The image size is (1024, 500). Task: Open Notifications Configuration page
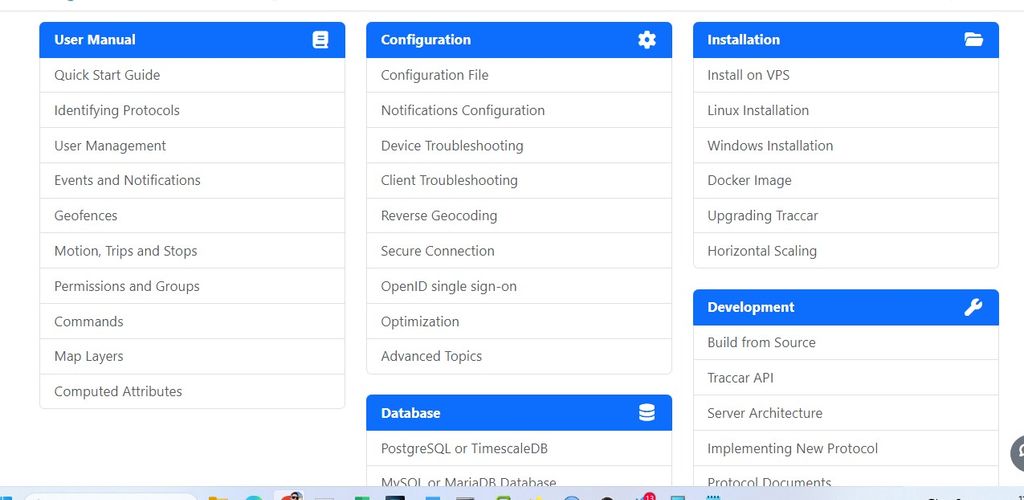(x=519, y=110)
